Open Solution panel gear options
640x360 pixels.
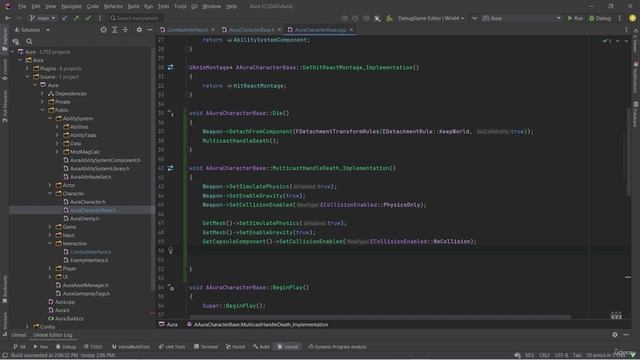tap(139, 30)
